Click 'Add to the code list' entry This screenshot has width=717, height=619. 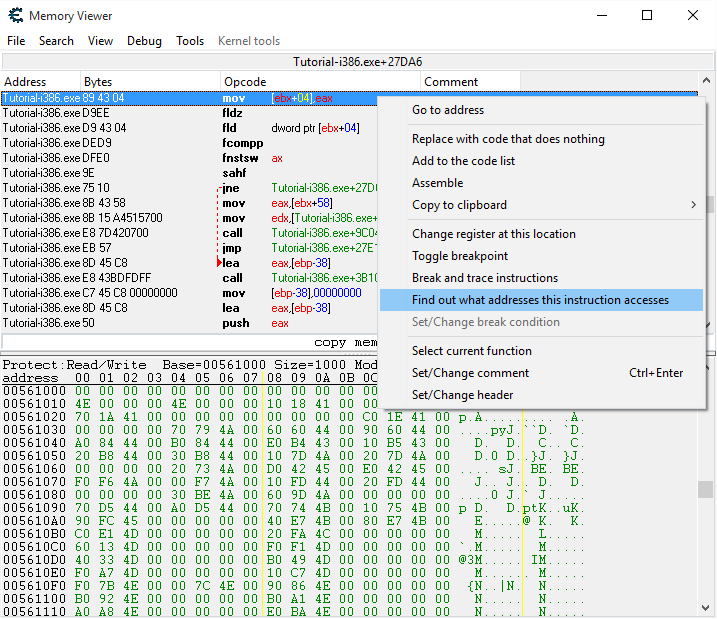pyautogui.click(x=463, y=161)
